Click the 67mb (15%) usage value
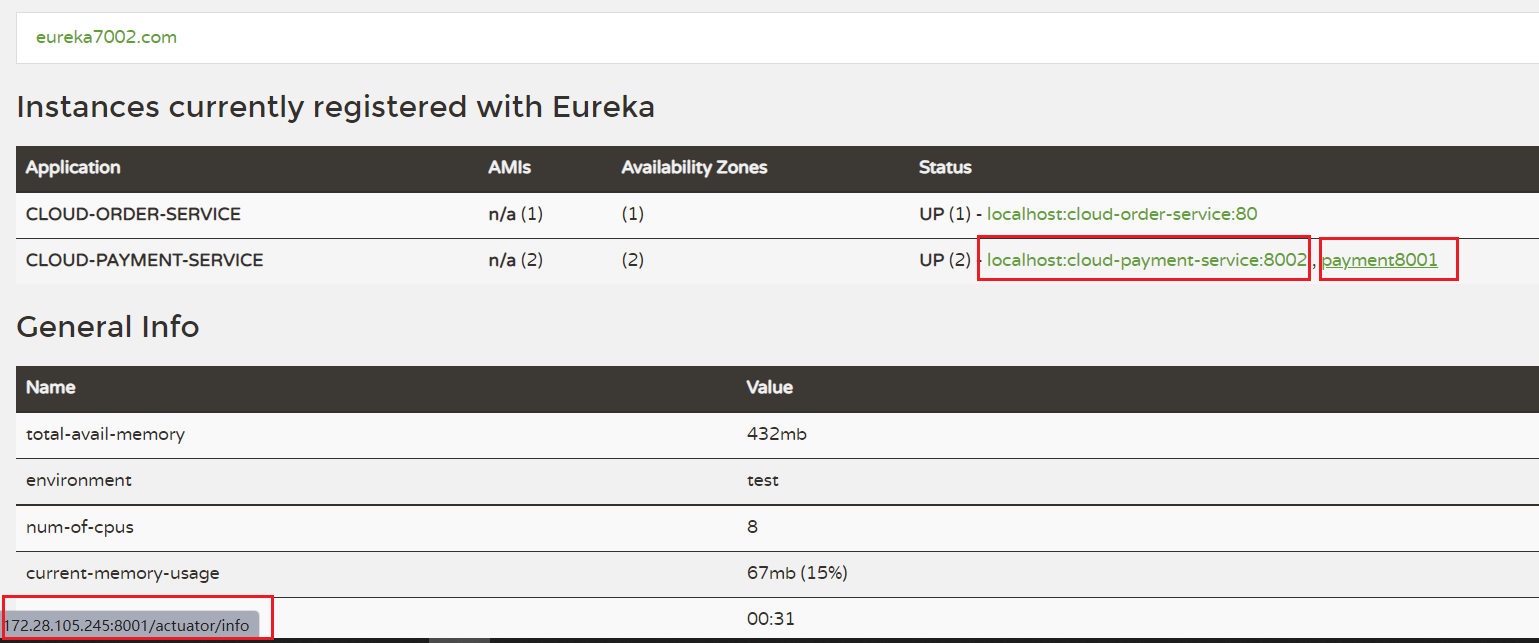Screen dimensions: 1539x643 click(797, 573)
